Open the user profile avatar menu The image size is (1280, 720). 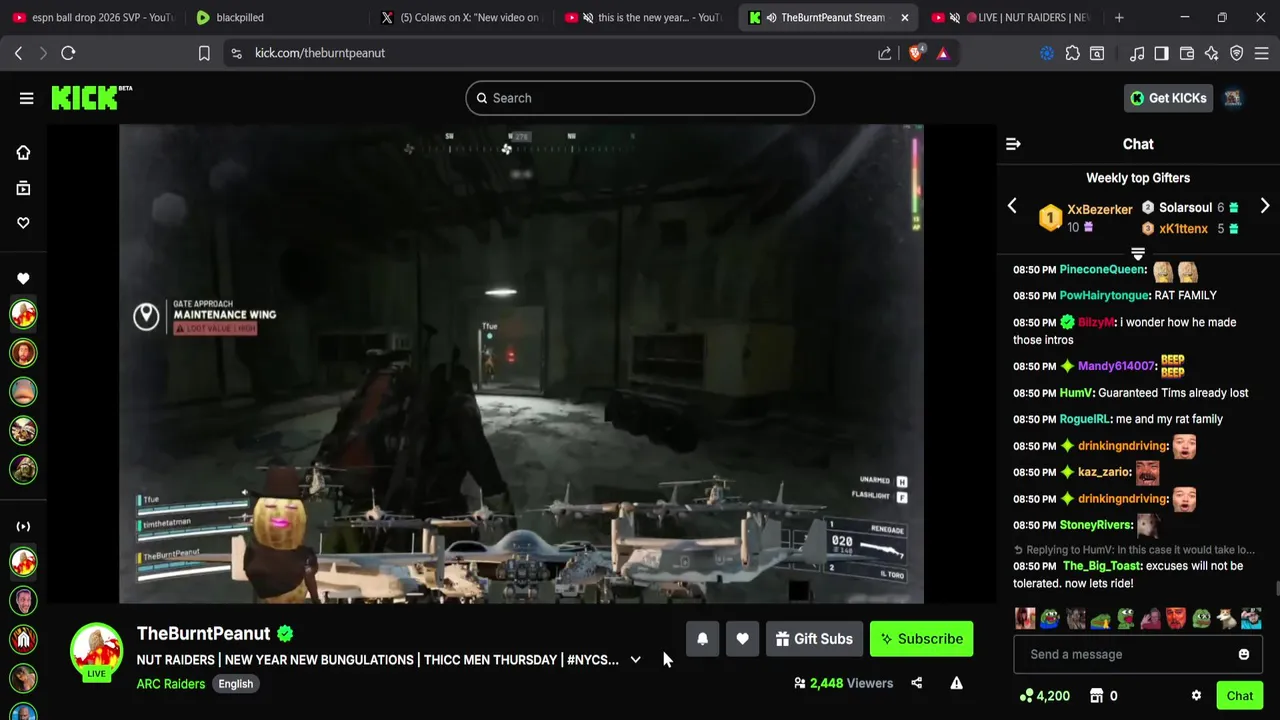[x=1233, y=98]
